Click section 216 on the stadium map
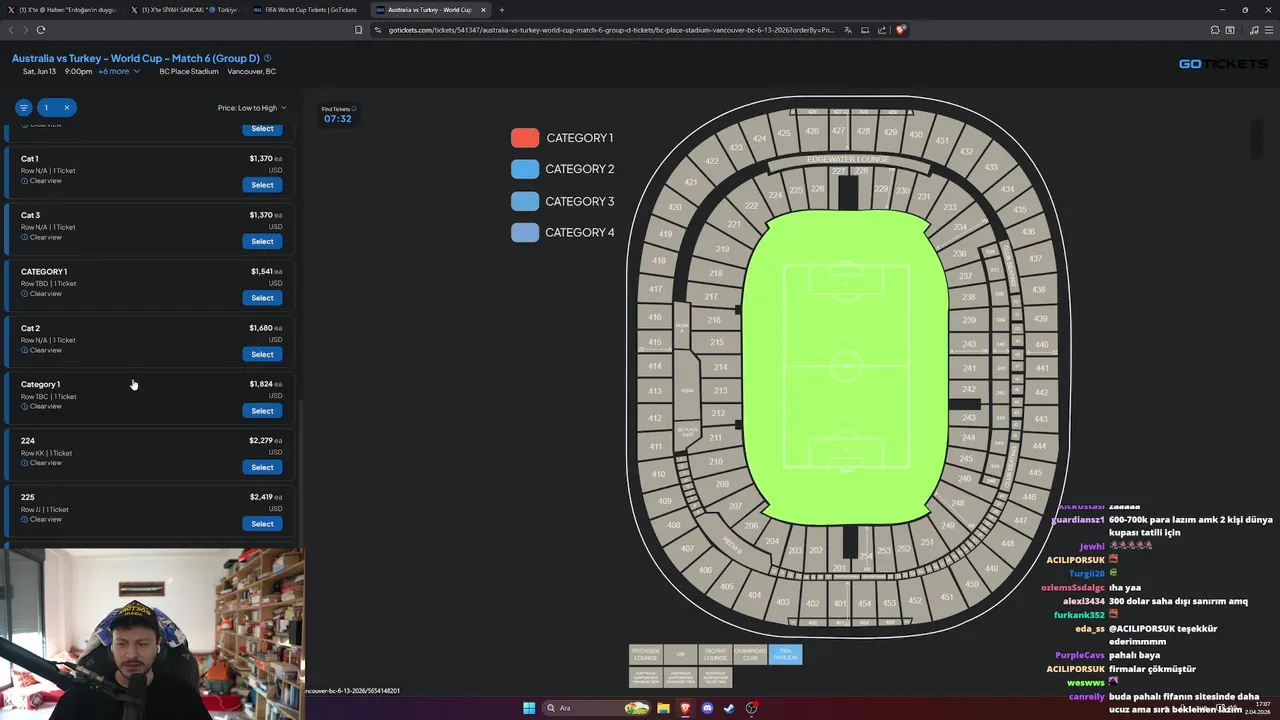Viewport: 1280px width, 720px height. pyautogui.click(x=714, y=320)
